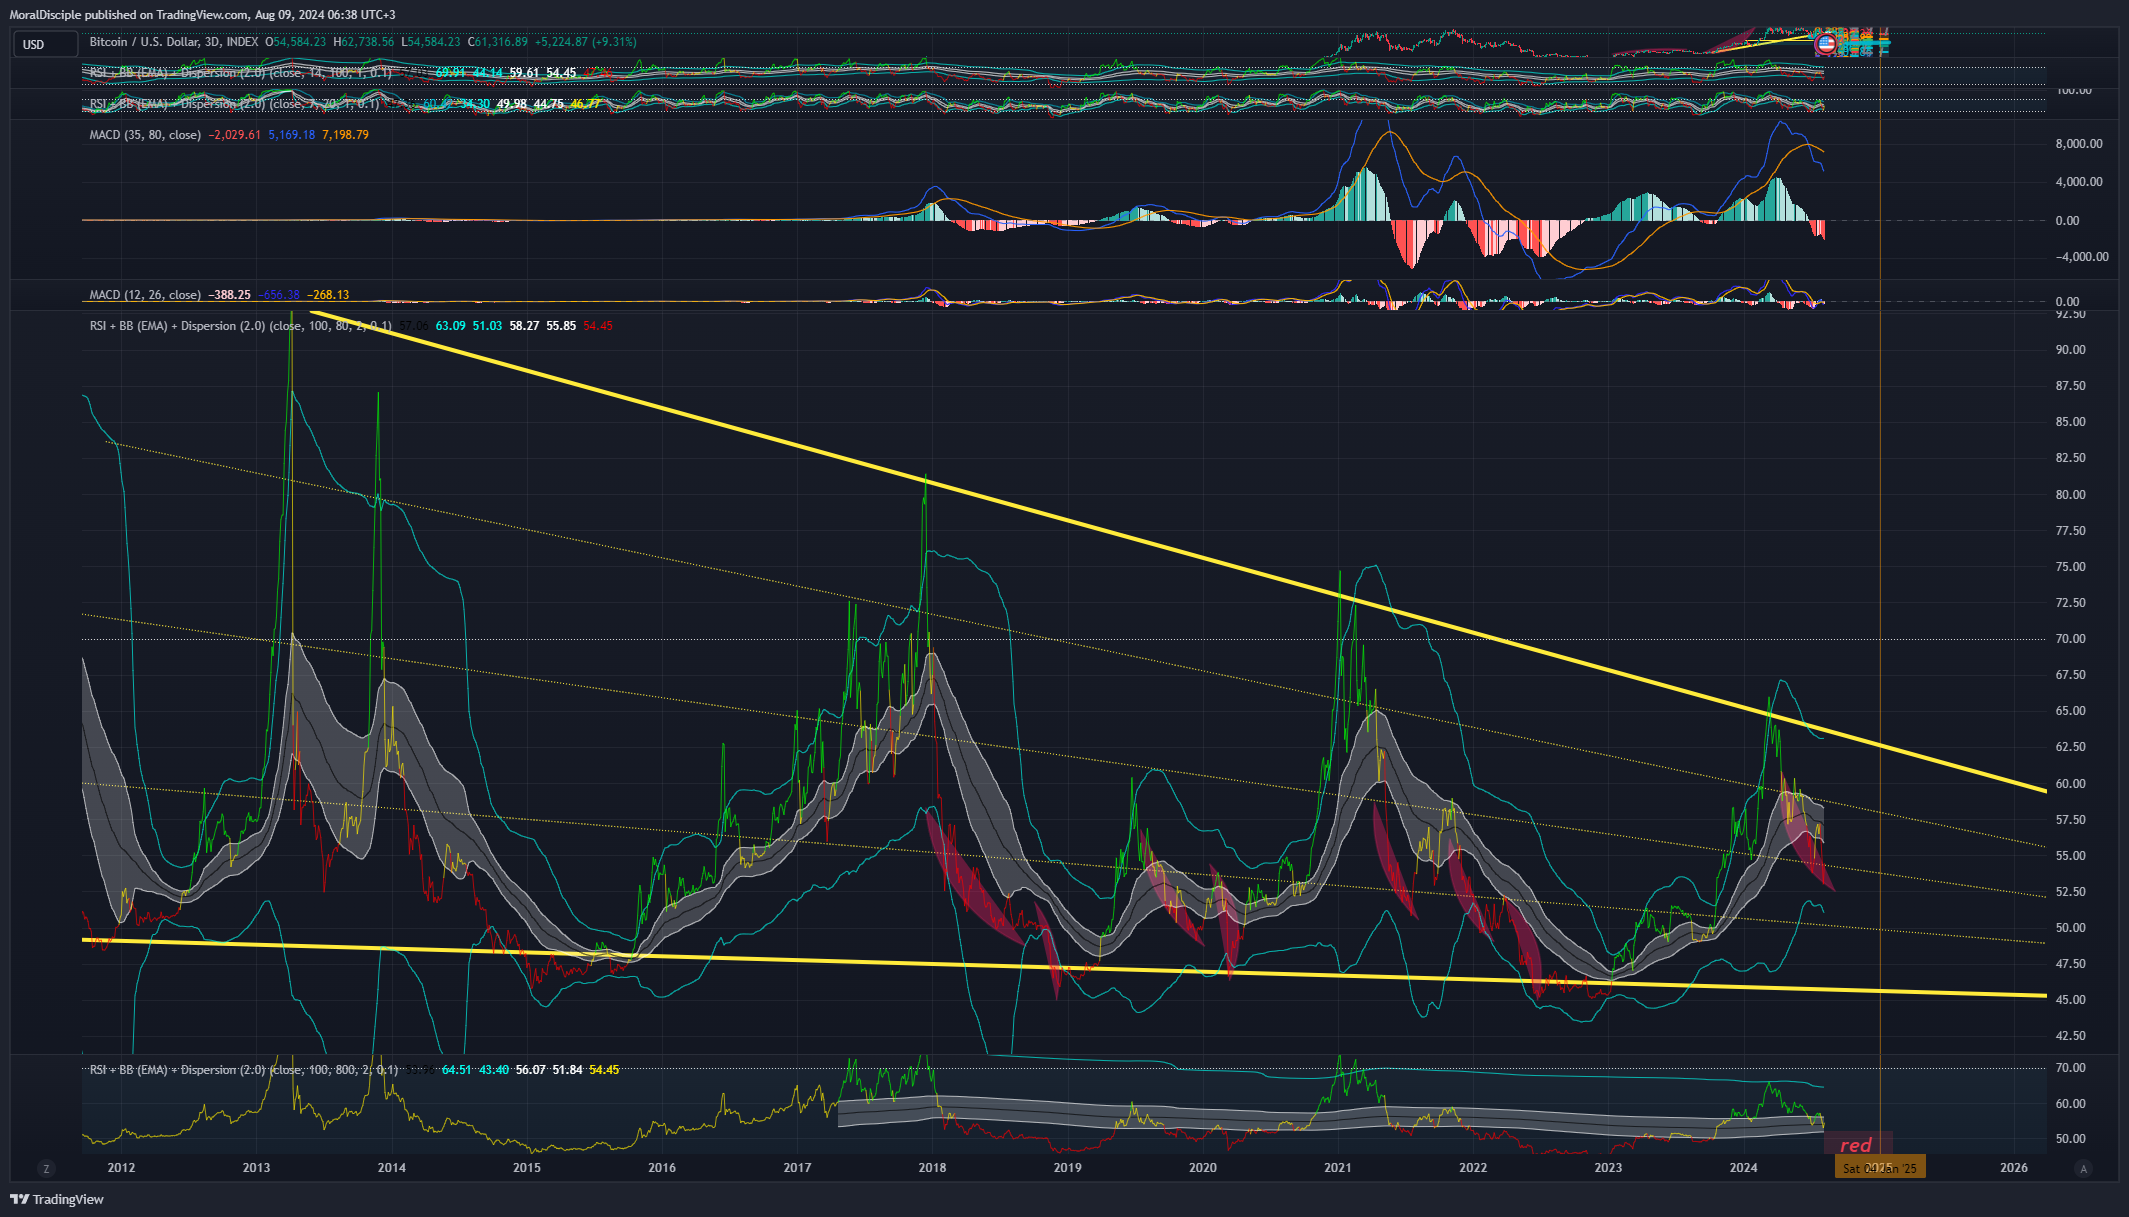
Task: Click the 2016 label on time axis
Action: click(662, 1168)
